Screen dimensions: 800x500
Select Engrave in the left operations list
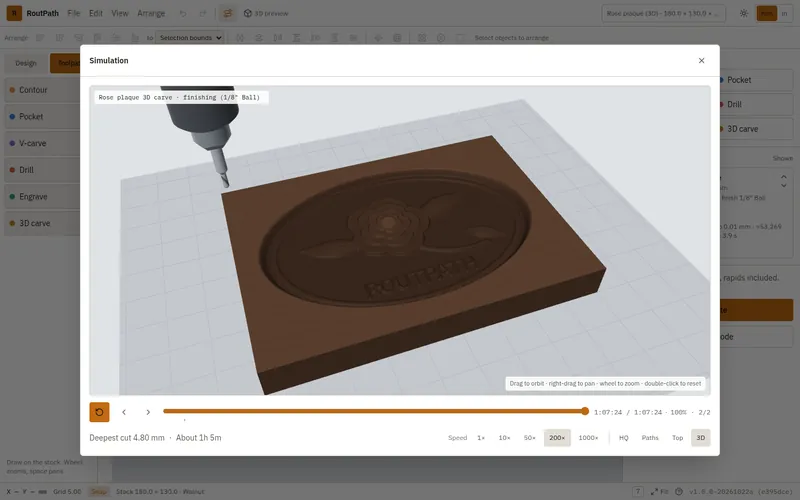coord(43,196)
